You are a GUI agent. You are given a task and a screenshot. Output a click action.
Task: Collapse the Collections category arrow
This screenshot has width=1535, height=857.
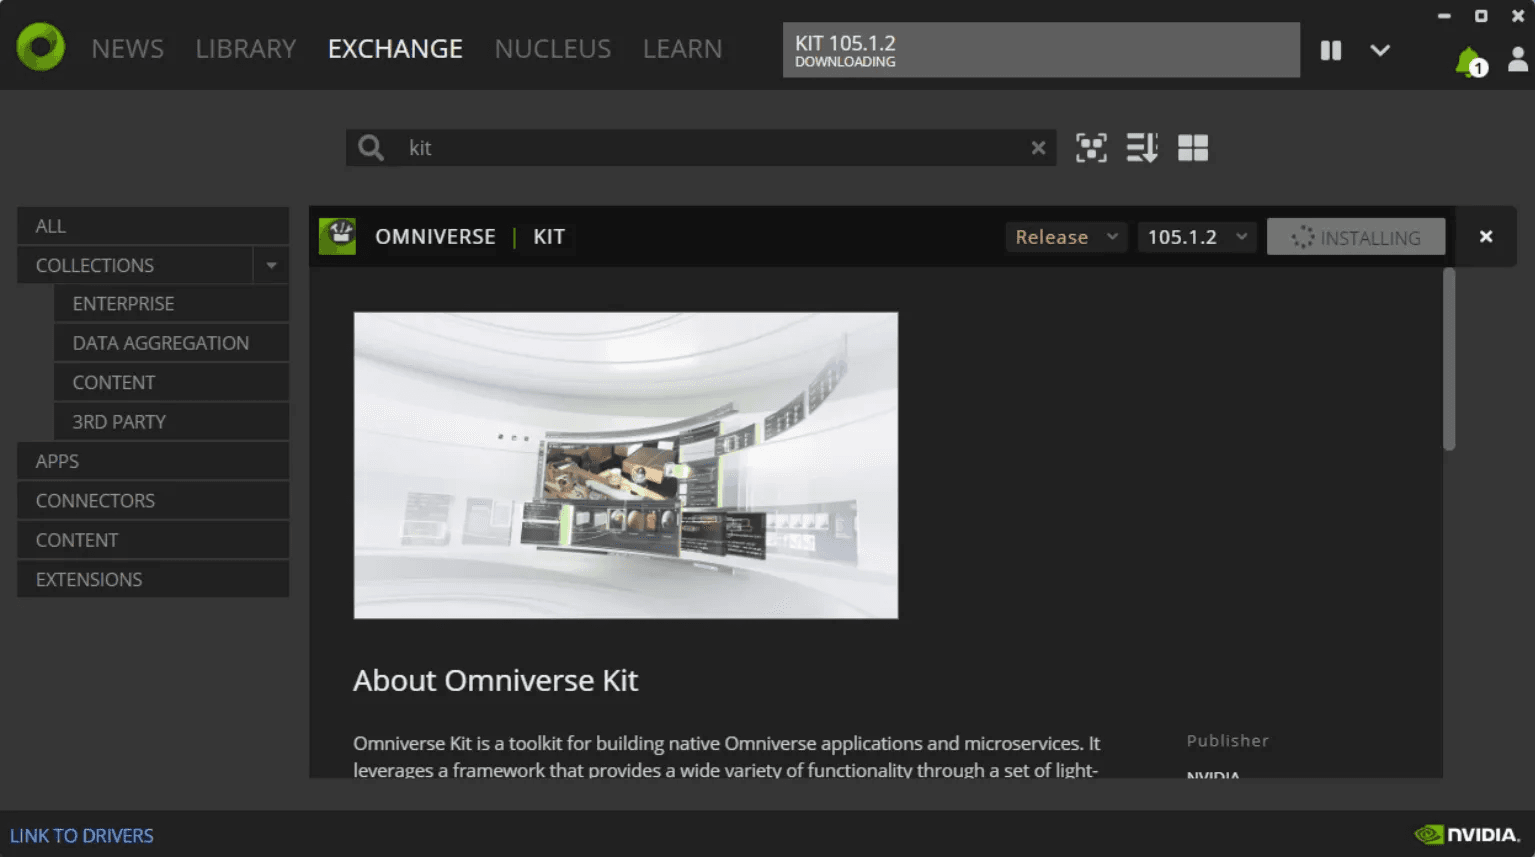click(x=271, y=266)
